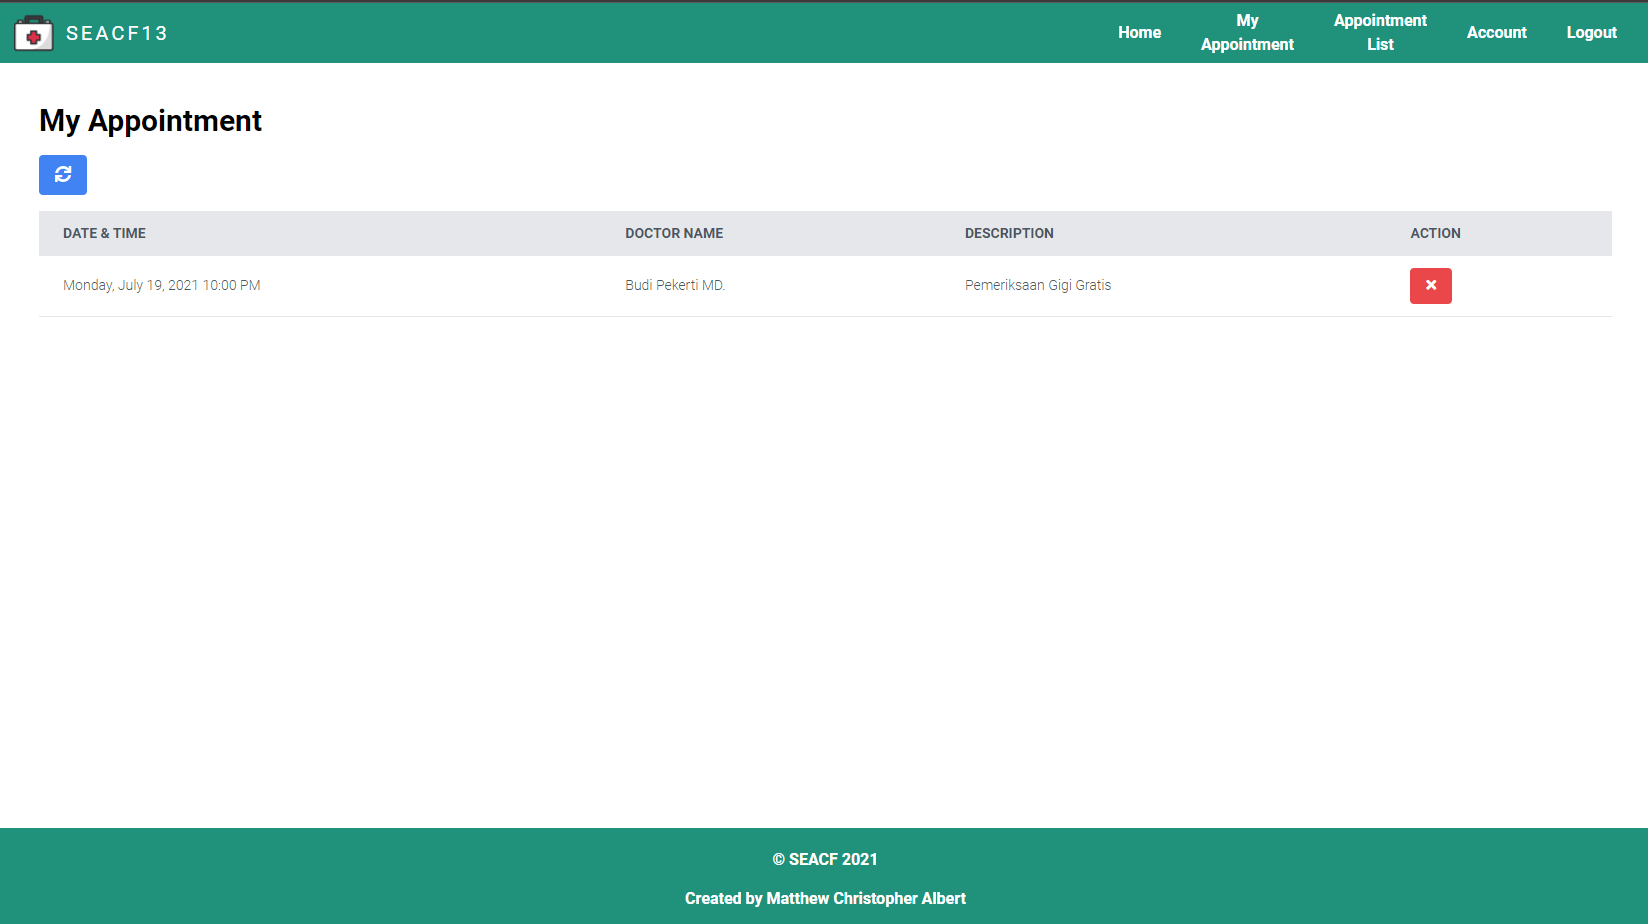Click the SEACF13 brand title
The height and width of the screenshot is (924, 1648).
point(117,33)
